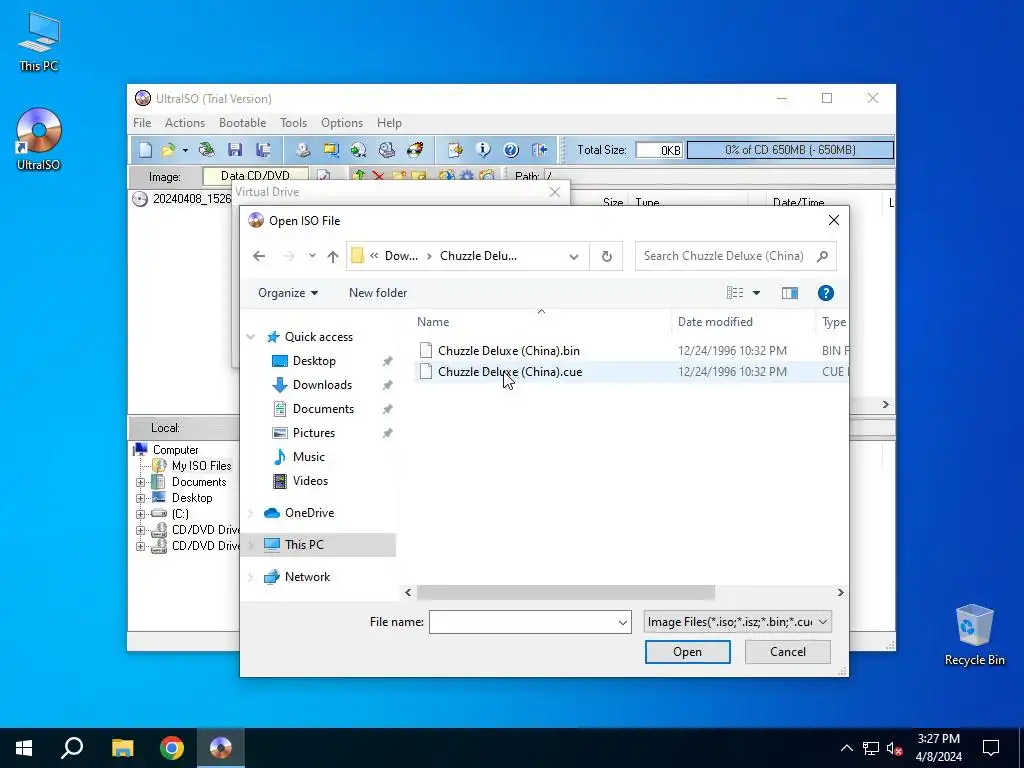
Task: Click the blue question mark Help toolbar icon
Action: click(511, 150)
